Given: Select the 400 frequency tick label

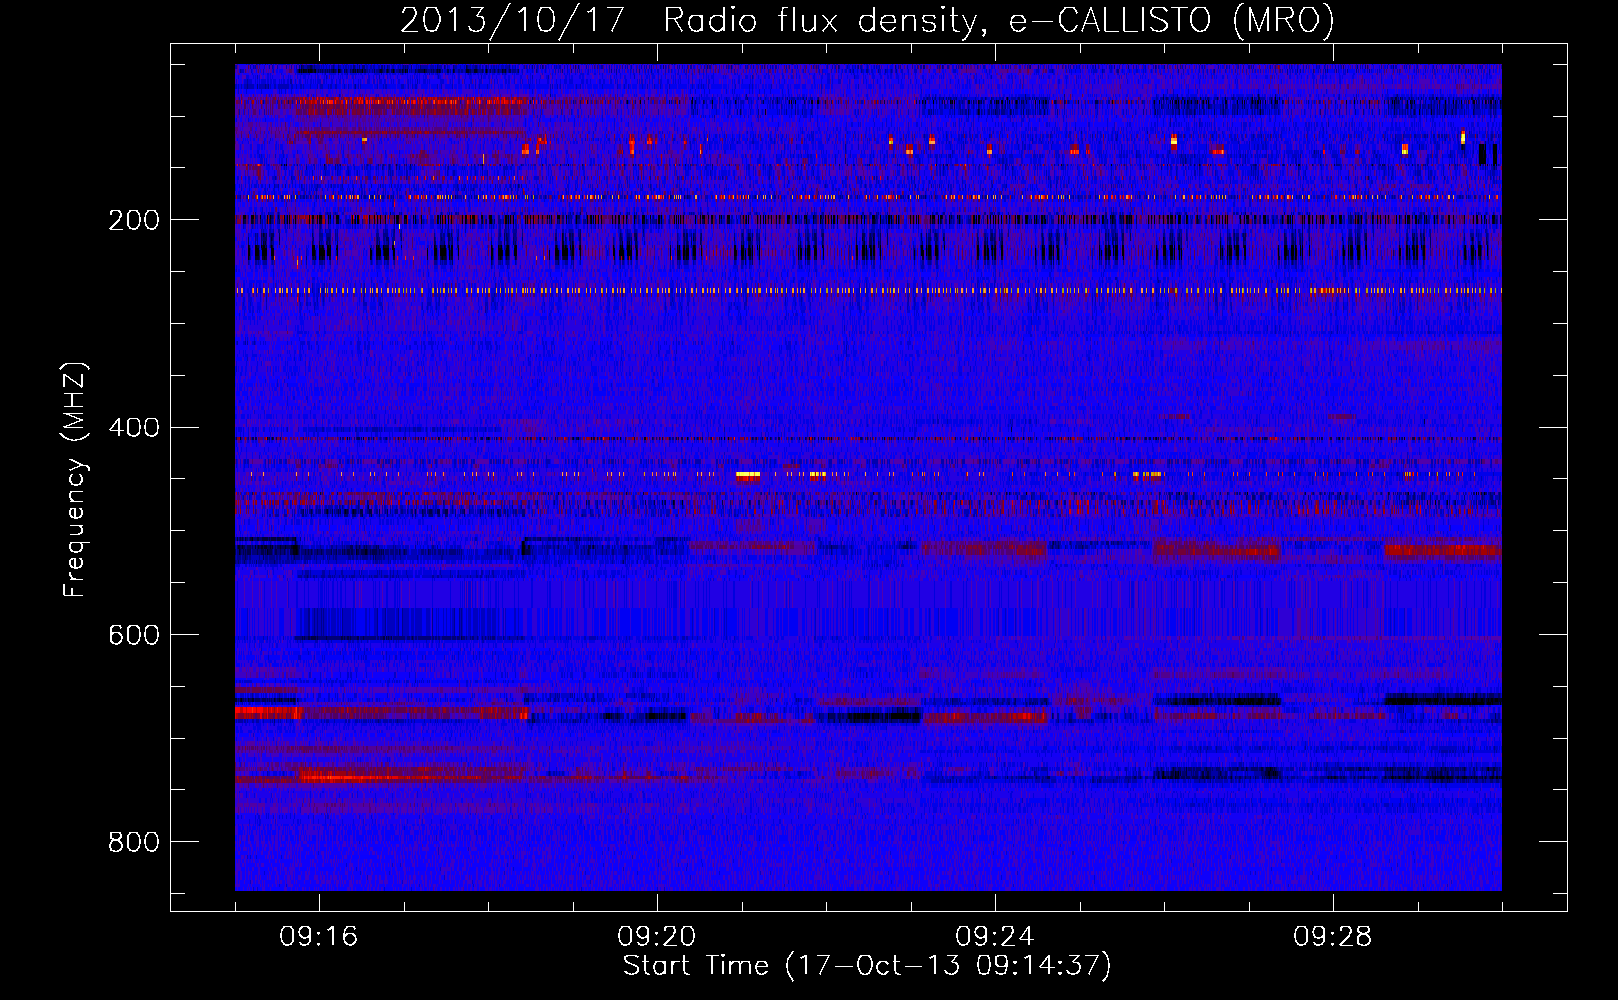Looking at the screenshot, I should 134,428.
